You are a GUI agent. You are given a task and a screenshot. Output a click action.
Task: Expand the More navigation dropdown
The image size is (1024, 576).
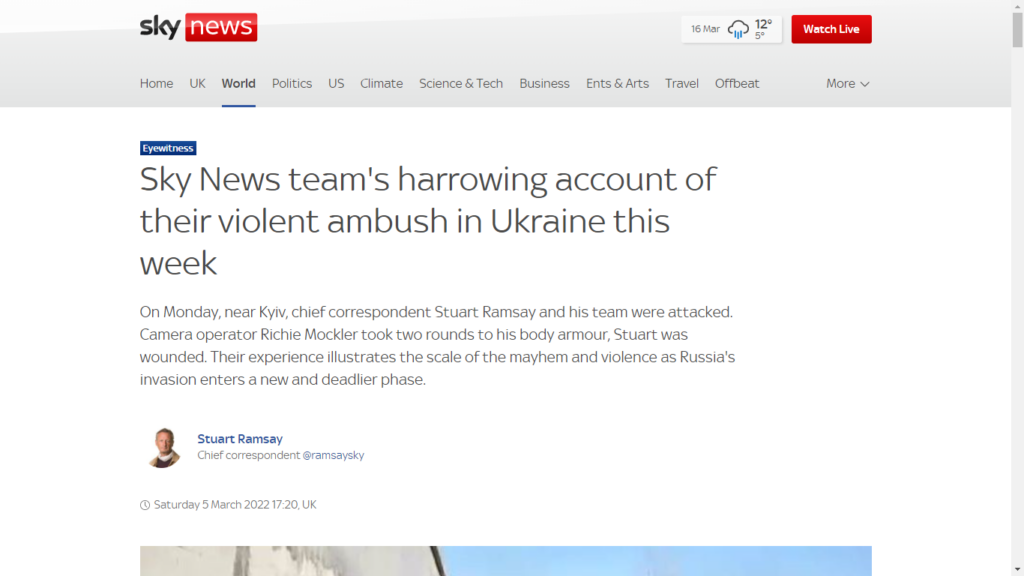pyautogui.click(x=848, y=84)
